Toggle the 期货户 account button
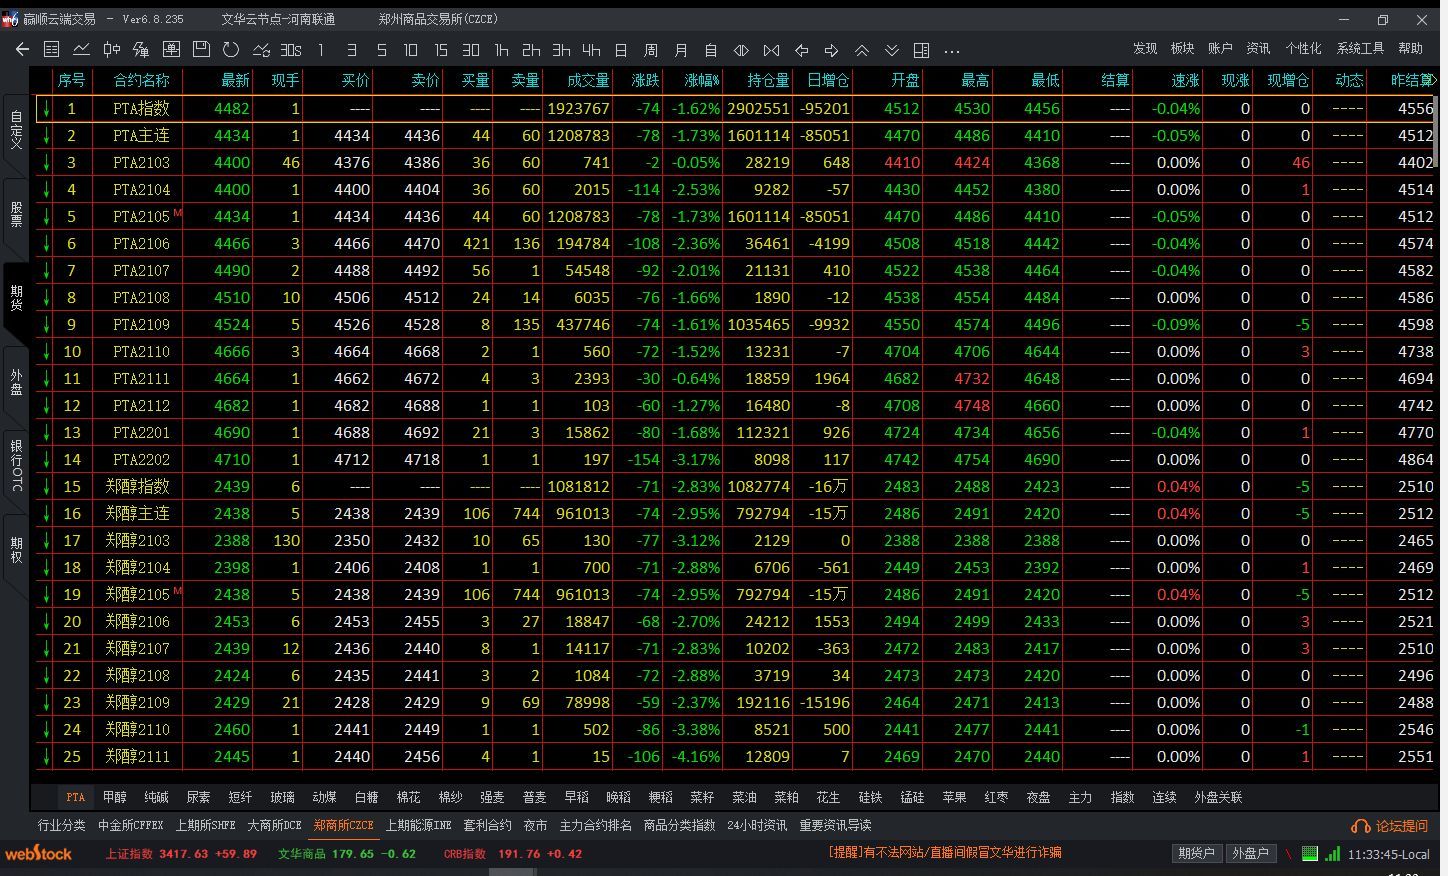The height and width of the screenshot is (876, 1448). point(1196,853)
